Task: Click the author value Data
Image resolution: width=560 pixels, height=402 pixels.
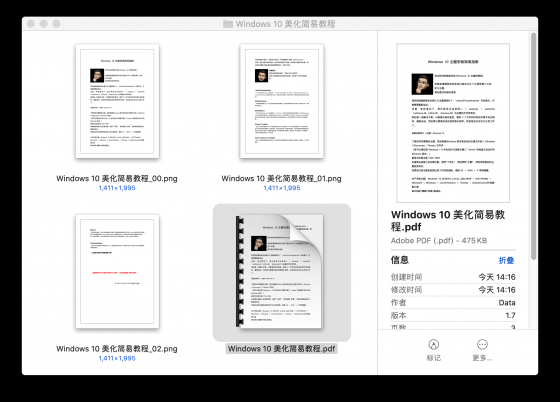Action: coord(507,303)
